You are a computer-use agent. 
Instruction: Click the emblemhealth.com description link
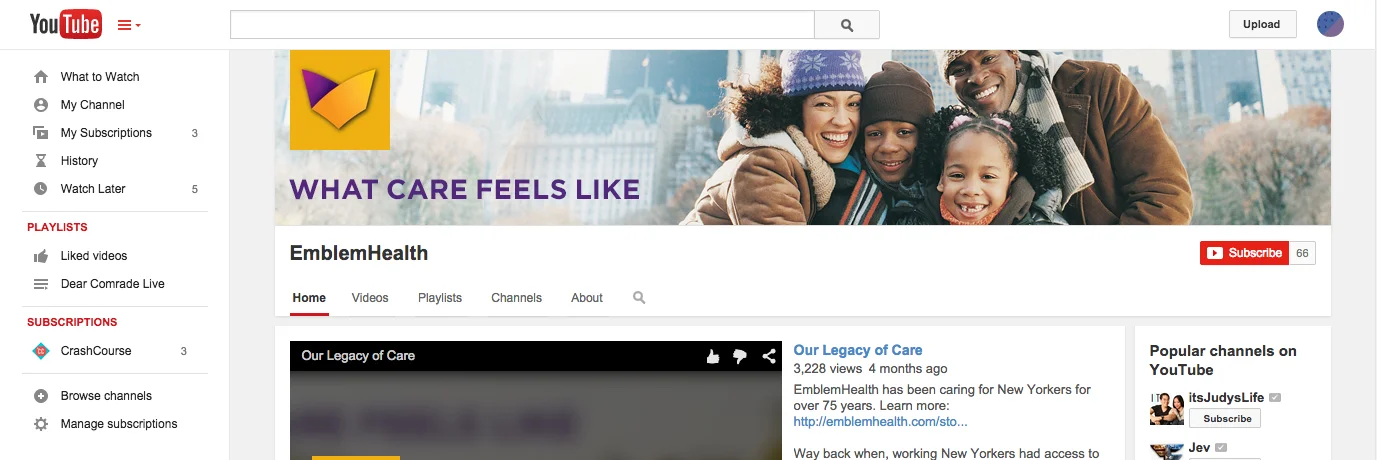point(880,422)
